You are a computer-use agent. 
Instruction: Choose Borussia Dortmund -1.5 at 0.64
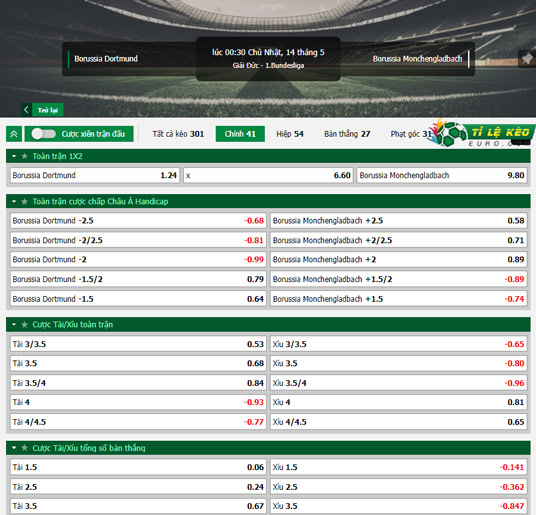coord(138,299)
